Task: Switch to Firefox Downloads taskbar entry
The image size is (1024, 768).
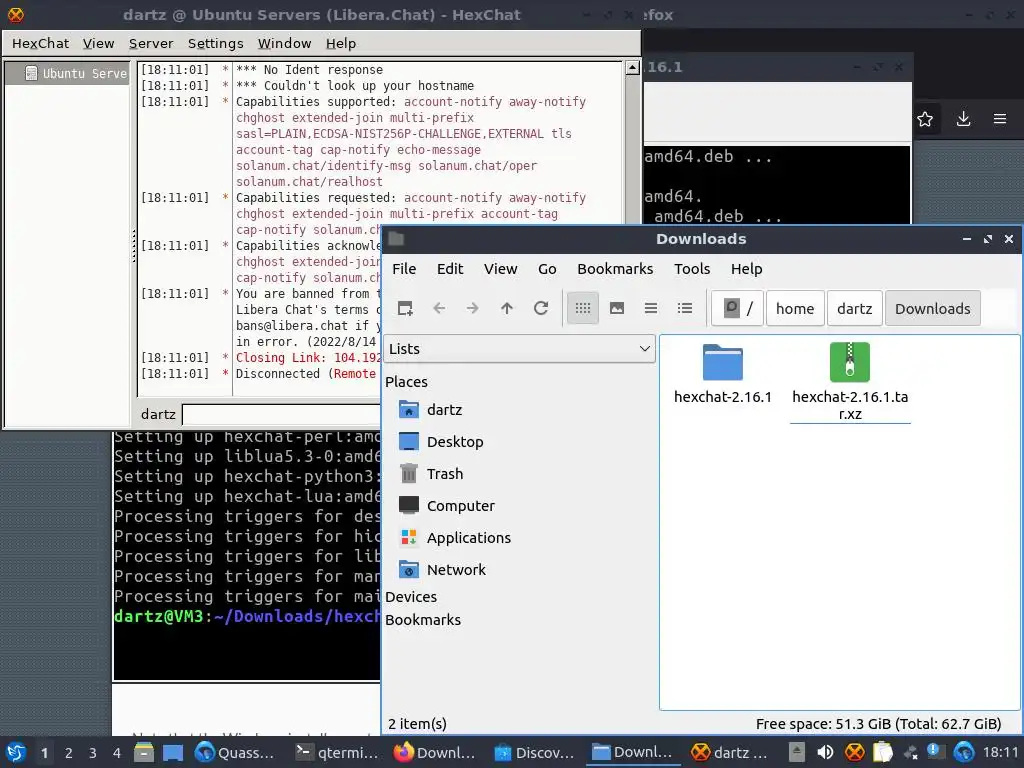Action: pyautogui.click(x=434, y=753)
